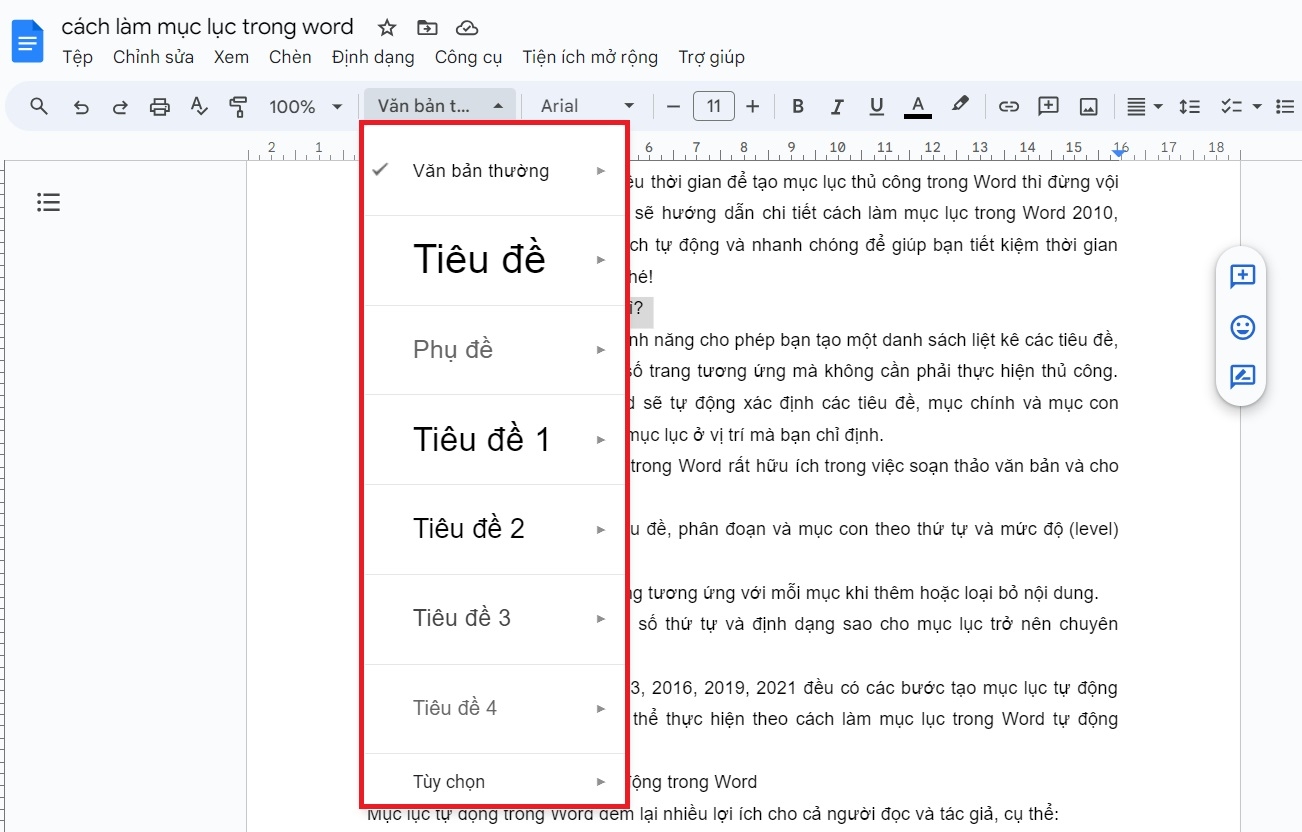Toggle bold formatting
Viewport: 1302px width, 832px height.
798,106
